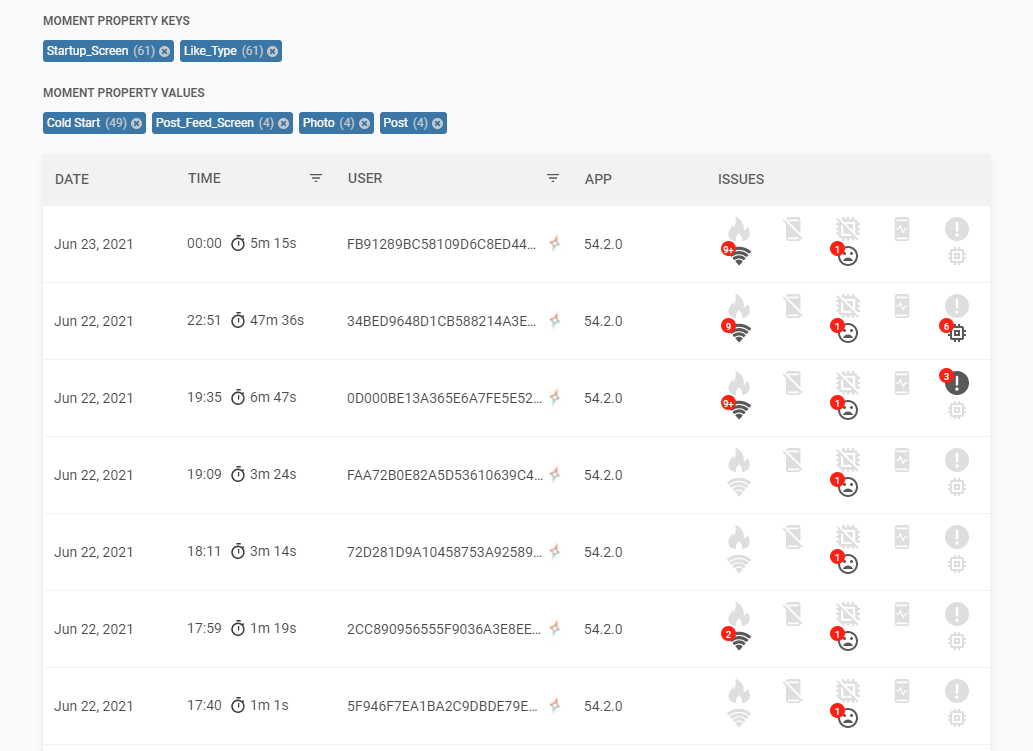Click sad face icon in 18:11 session
The height and width of the screenshot is (751, 1033).
point(848,564)
